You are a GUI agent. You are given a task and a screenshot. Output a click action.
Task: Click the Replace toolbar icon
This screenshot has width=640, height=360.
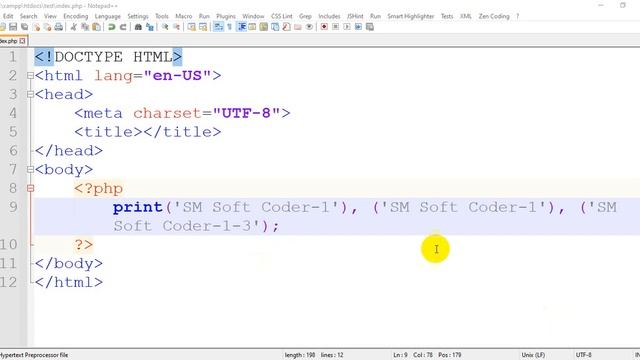tap(150, 27)
